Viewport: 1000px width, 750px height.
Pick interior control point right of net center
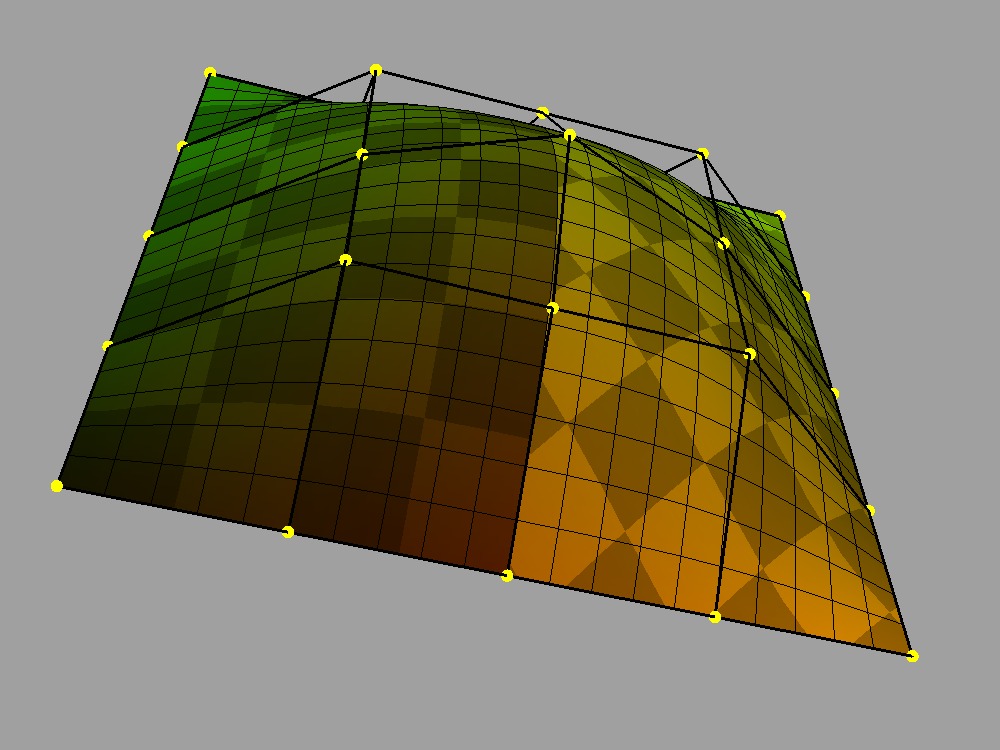pos(749,354)
